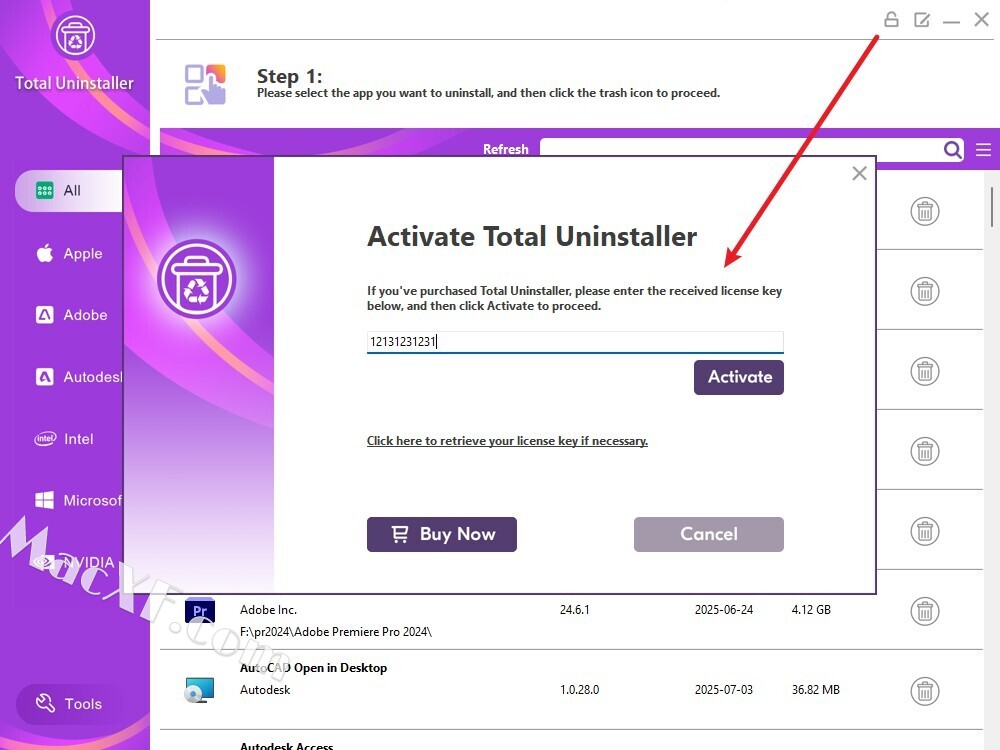Click Refresh in the purple toolbar
The image size is (1000, 750).
click(x=505, y=149)
